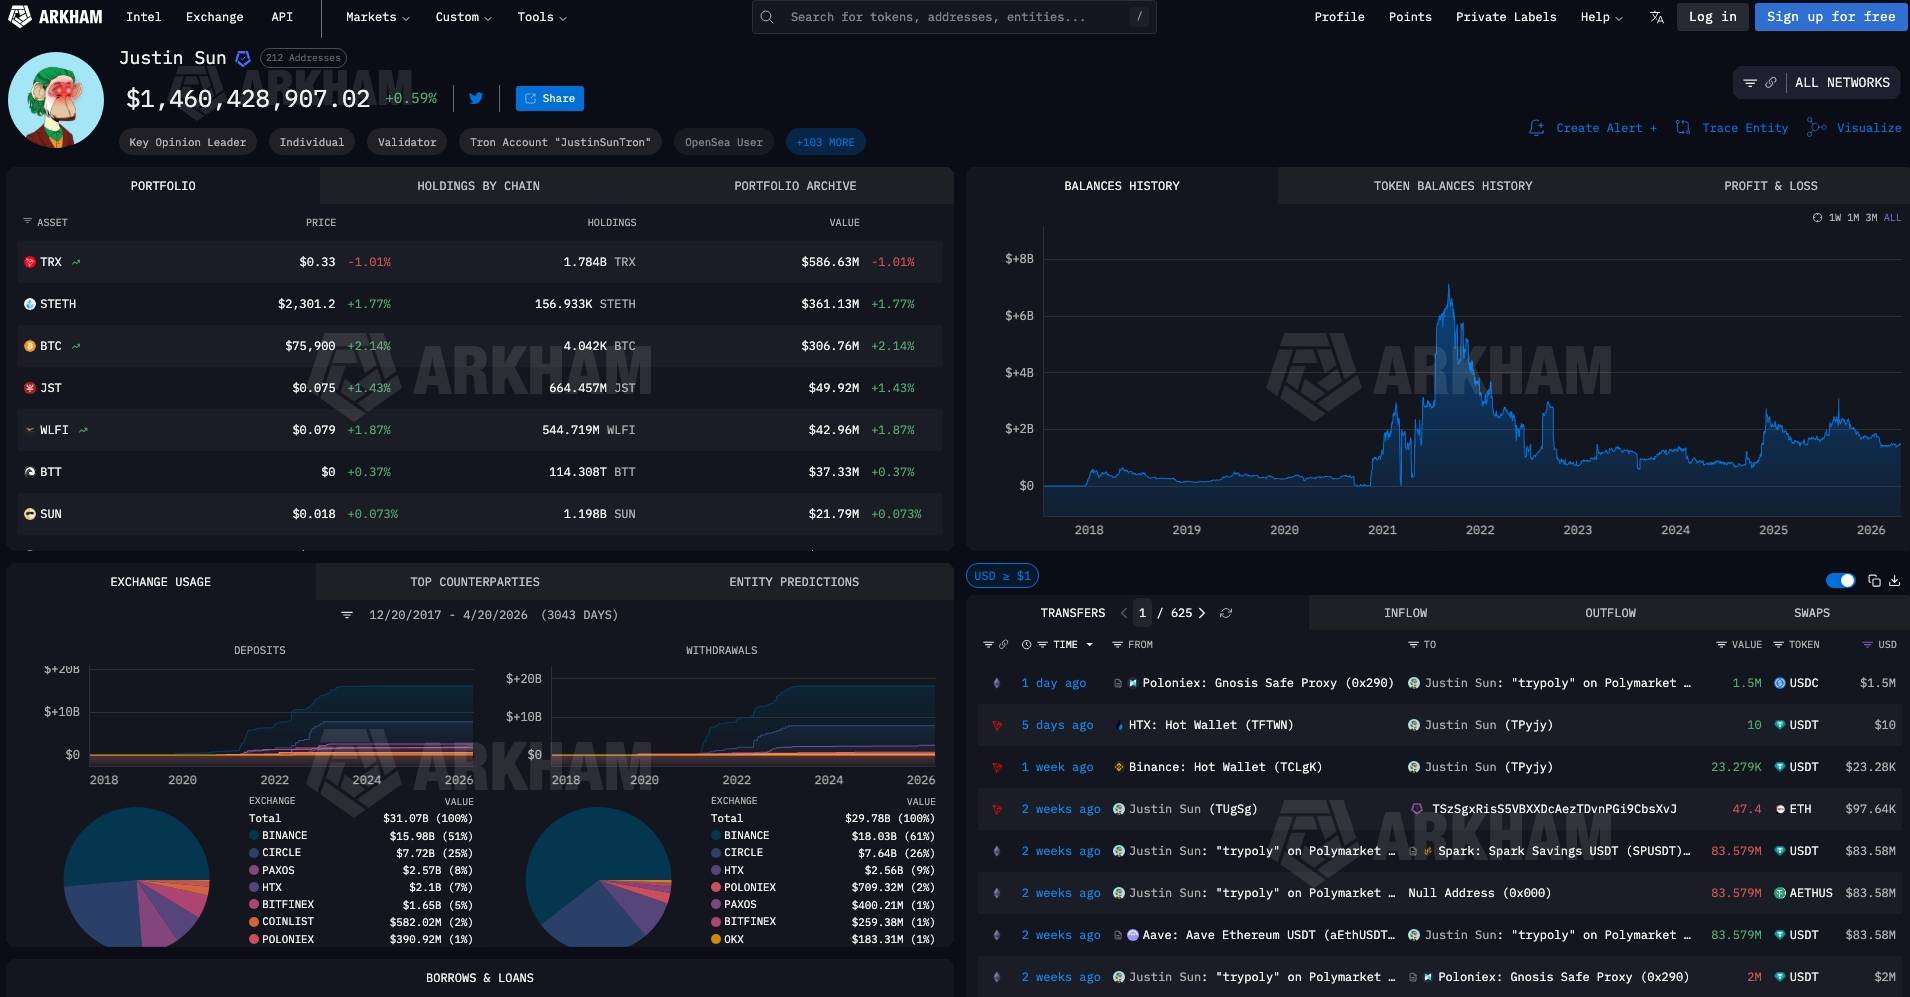The height and width of the screenshot is (997, 1910).
Task: Click the exchange usage date filter icon
Action: 347,615
